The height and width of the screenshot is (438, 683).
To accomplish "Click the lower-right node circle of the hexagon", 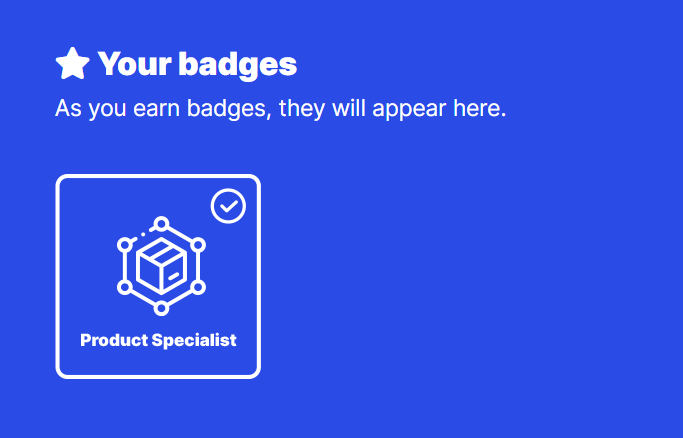I will (198, 287).
